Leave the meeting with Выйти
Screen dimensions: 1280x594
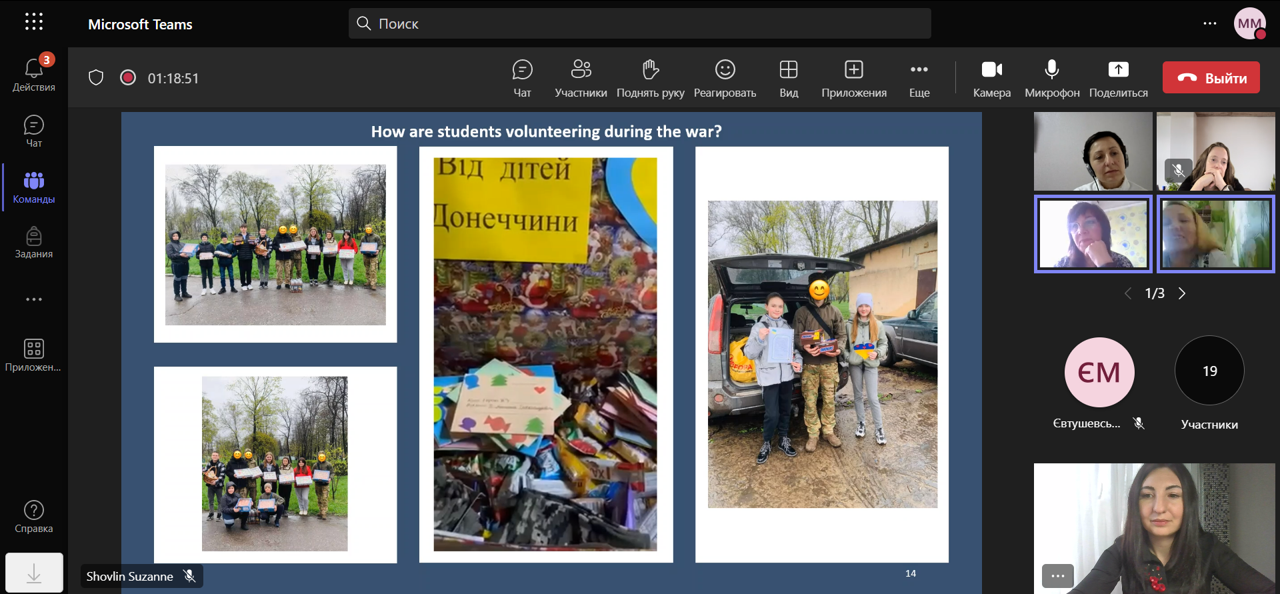tap(1211, 78)
